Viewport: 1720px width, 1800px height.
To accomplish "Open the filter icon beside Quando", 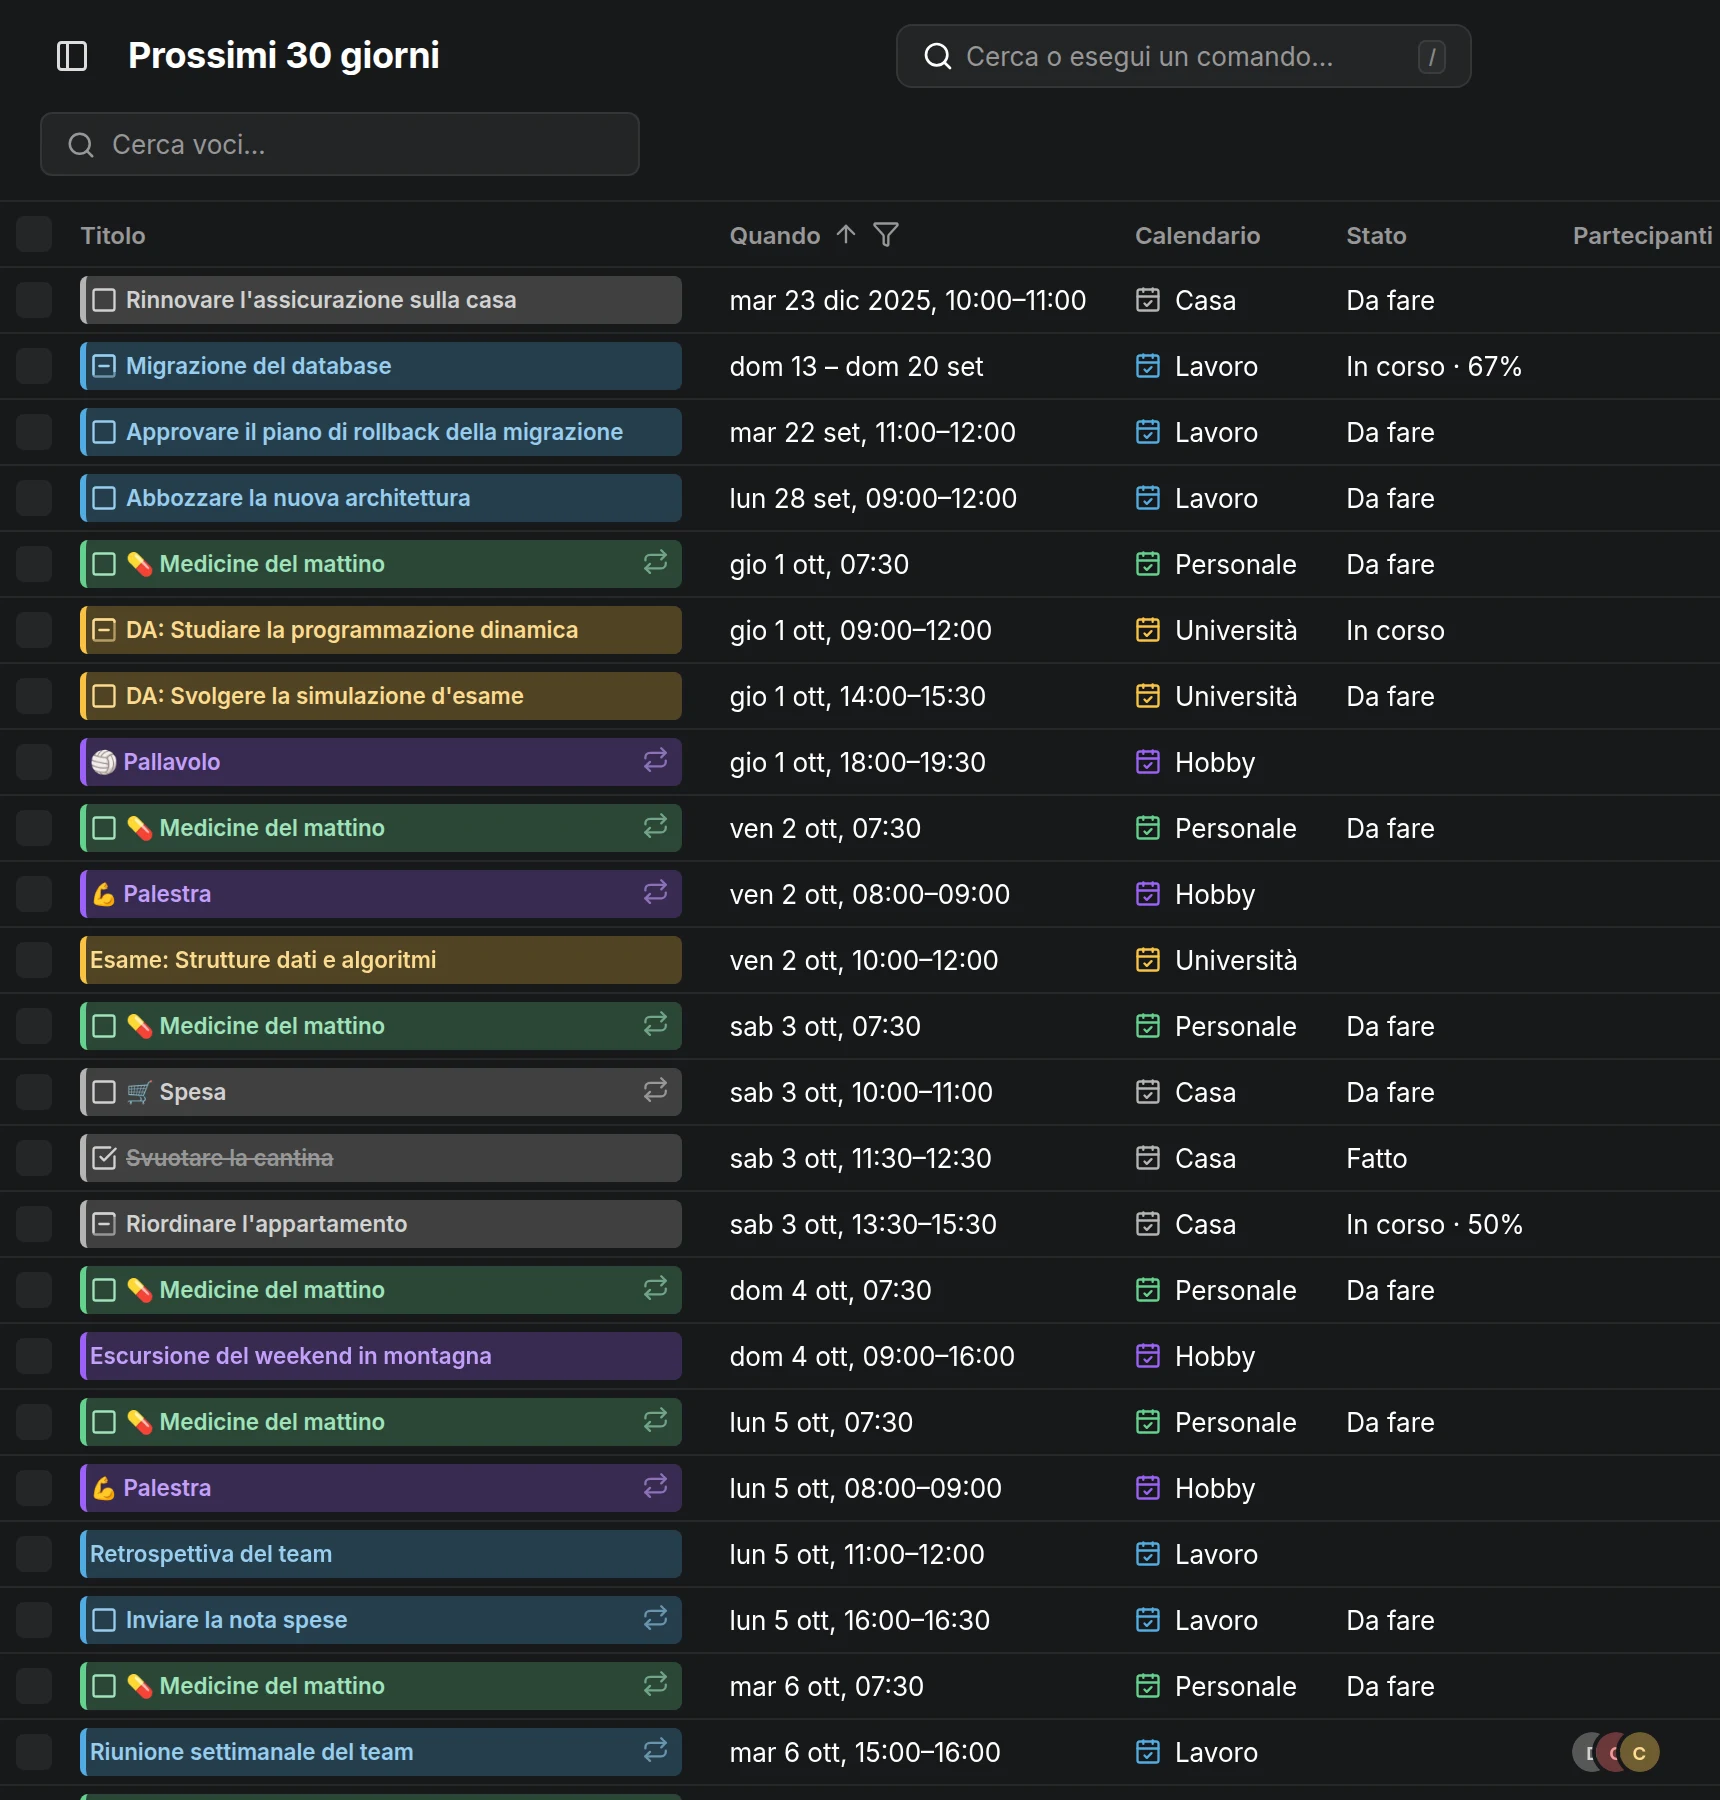I will click(x=886, y=235).
